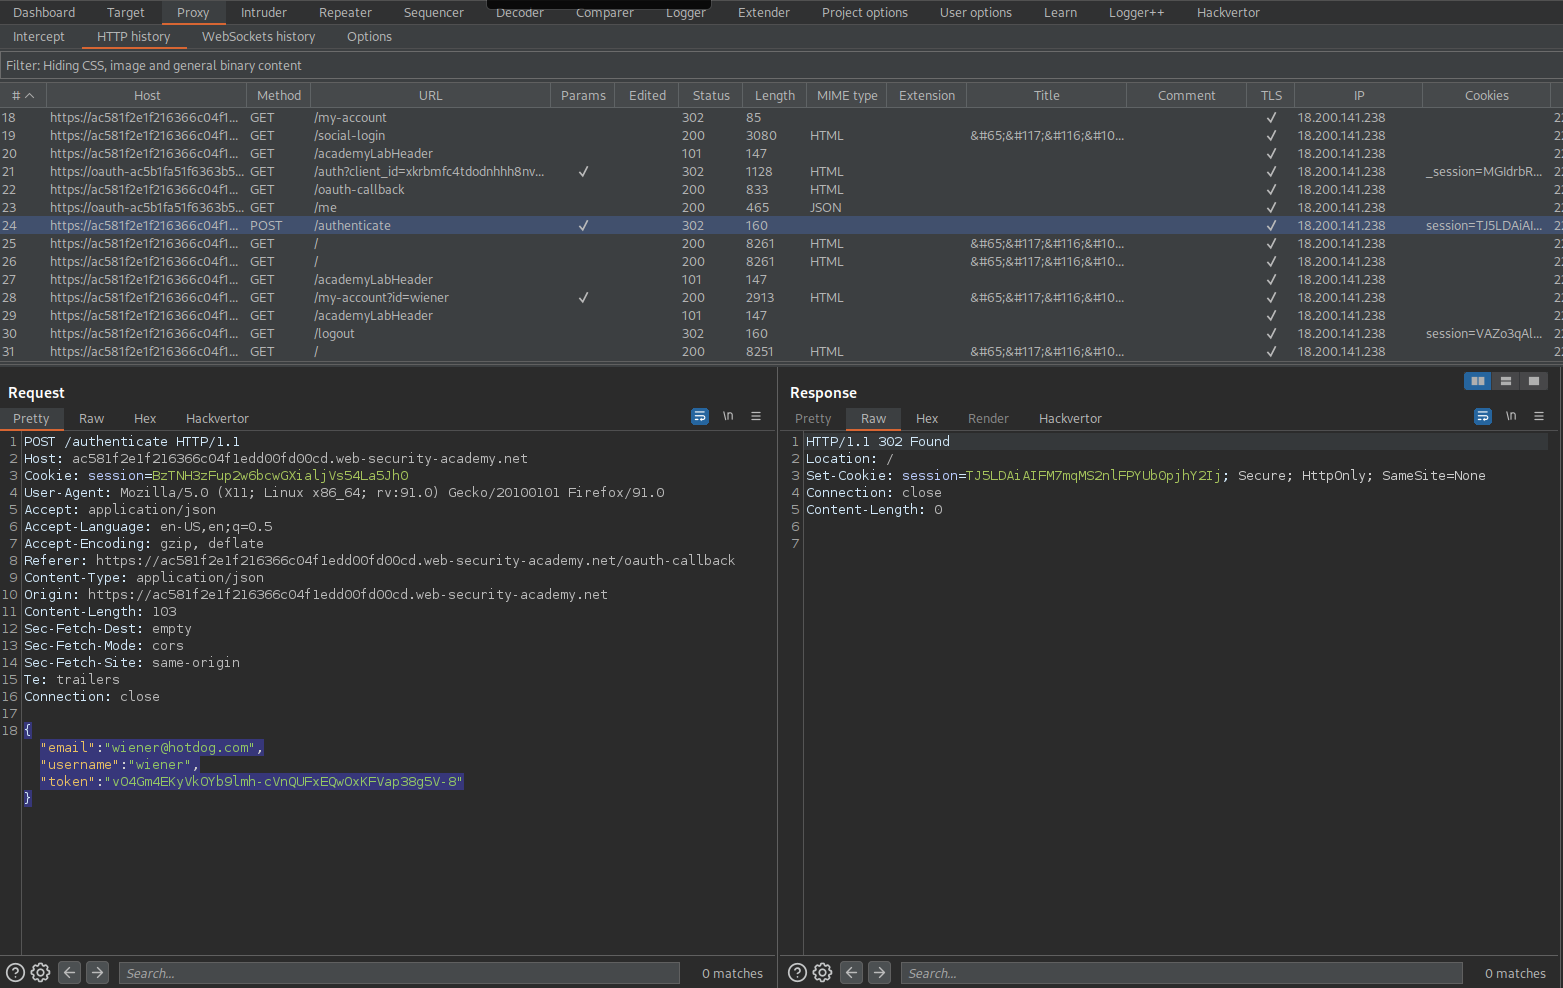Select history row 19 /social-login
Image resolution: width=1563 pixels, height=988 pixels.
pyautogui.click(x=781, y=136)
